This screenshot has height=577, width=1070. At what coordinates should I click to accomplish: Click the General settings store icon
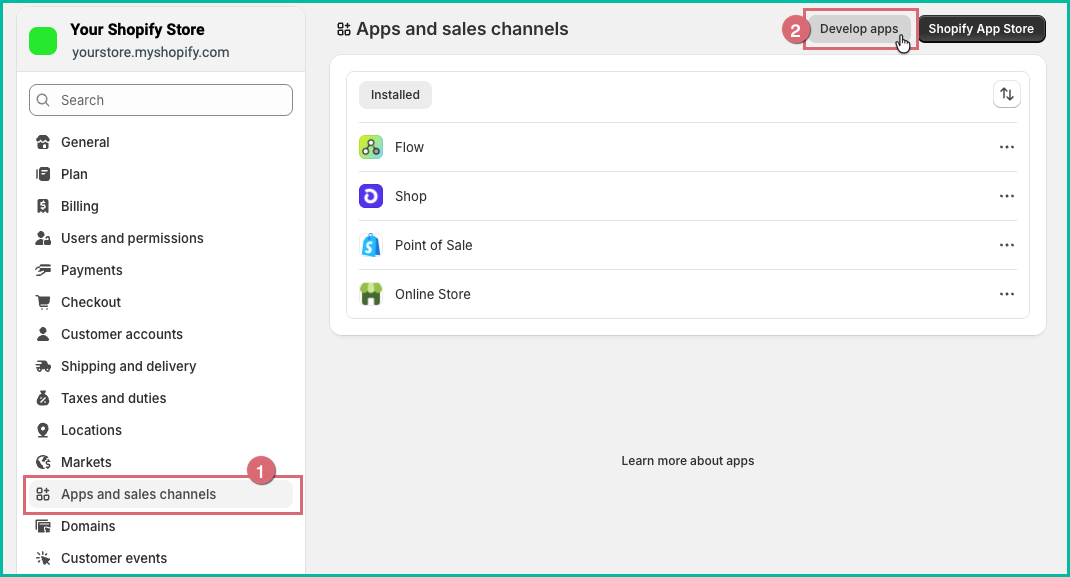tap(43, 142)
